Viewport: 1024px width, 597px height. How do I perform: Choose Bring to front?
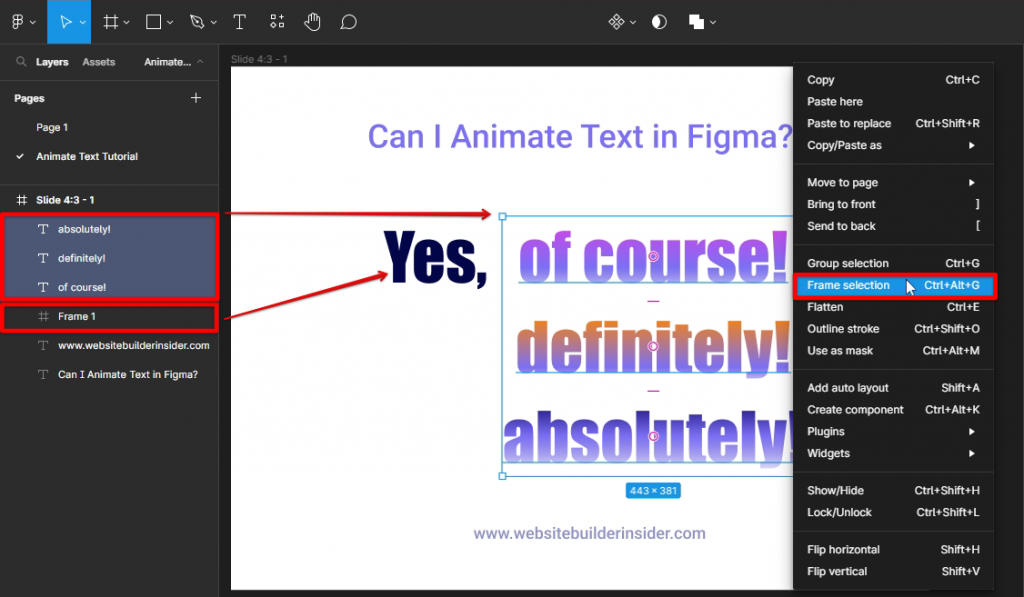pos(893,204)
